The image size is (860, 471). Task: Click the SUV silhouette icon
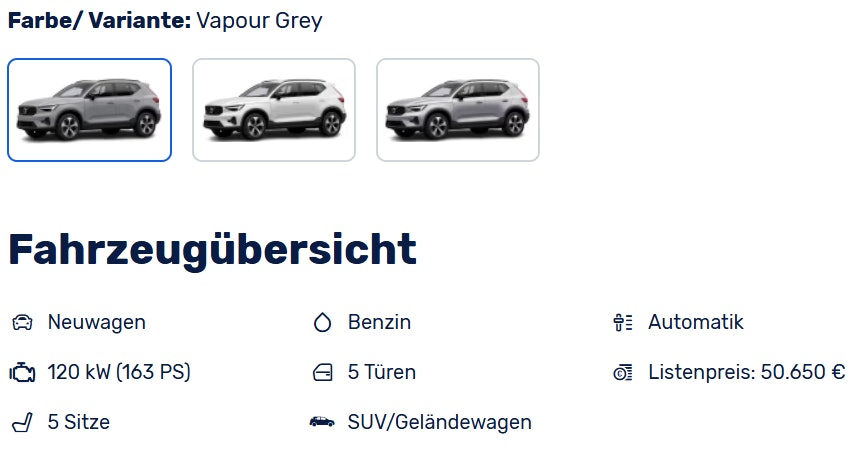coord(322,422)
